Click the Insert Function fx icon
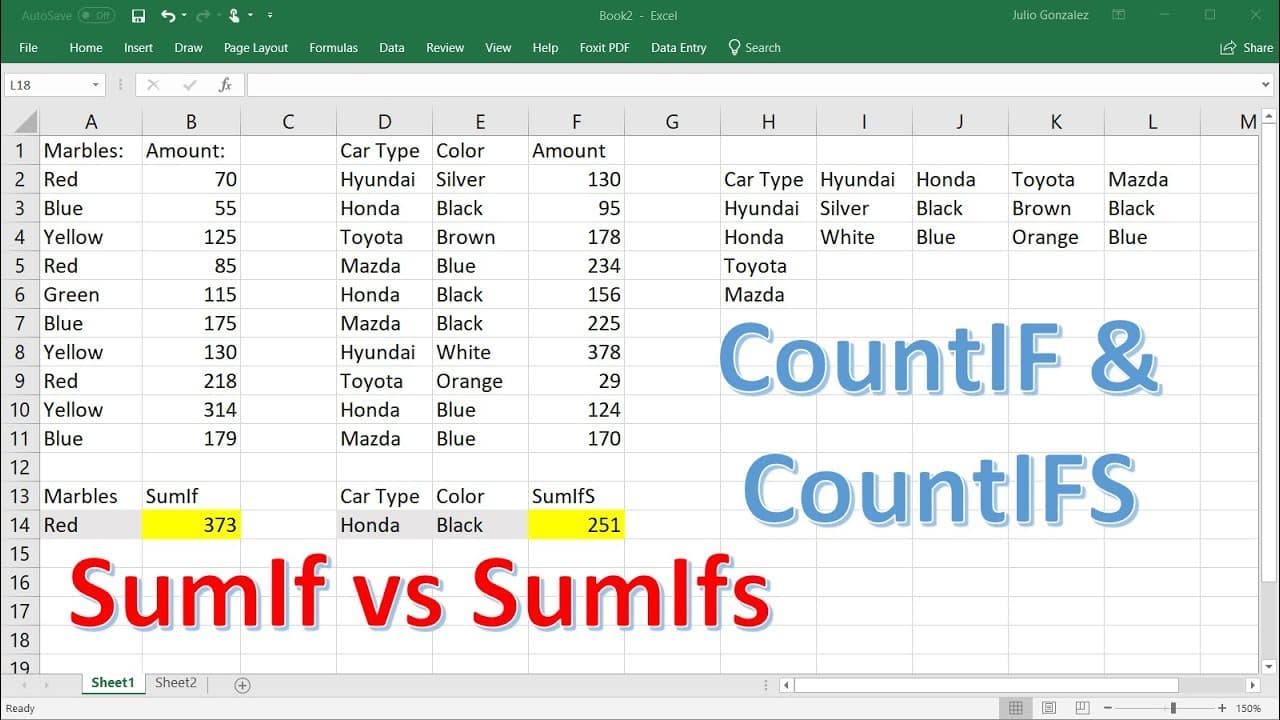This screenshot has height=720, width=1280. pyautogui.click(x=226, y=85)
